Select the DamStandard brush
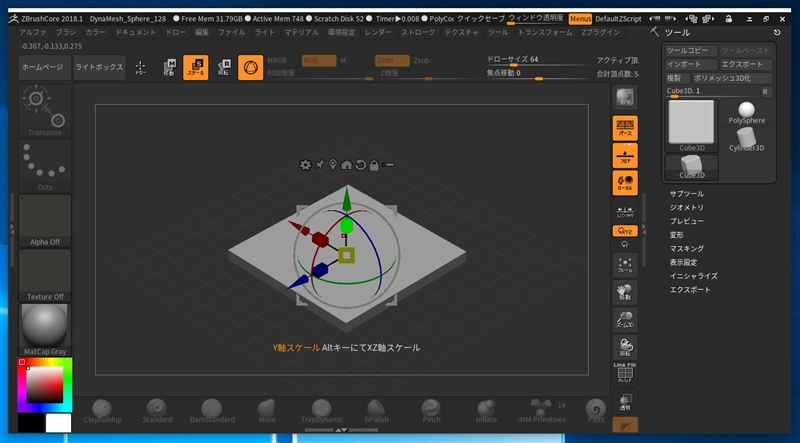This screenshot has height=443, width=800. tap(212, 411)
